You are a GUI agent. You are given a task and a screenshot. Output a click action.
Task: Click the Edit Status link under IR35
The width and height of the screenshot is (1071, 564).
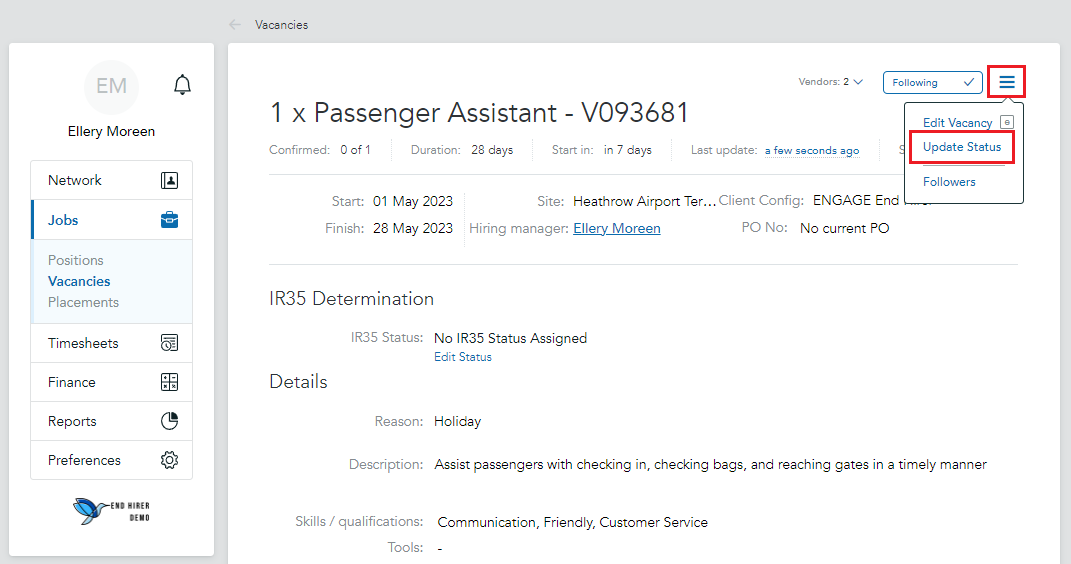463,357
